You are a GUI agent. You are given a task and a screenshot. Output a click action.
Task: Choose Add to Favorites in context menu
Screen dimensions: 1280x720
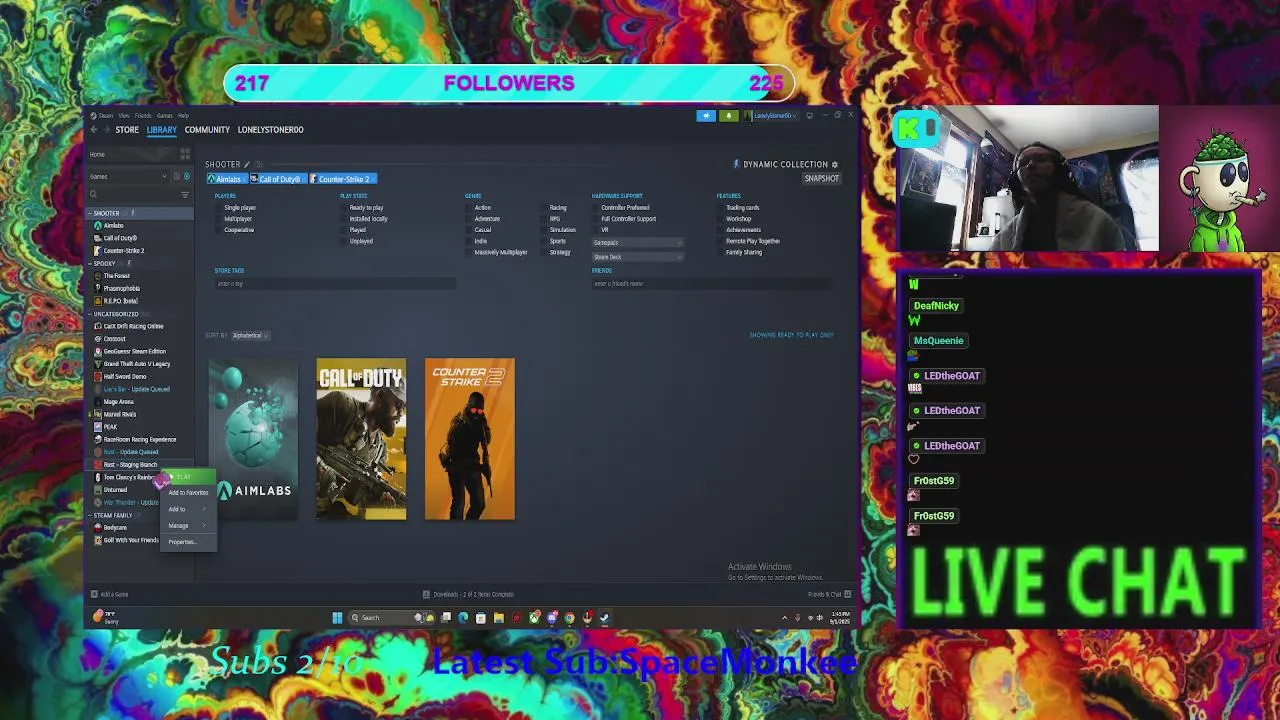(x=188, y=493)
